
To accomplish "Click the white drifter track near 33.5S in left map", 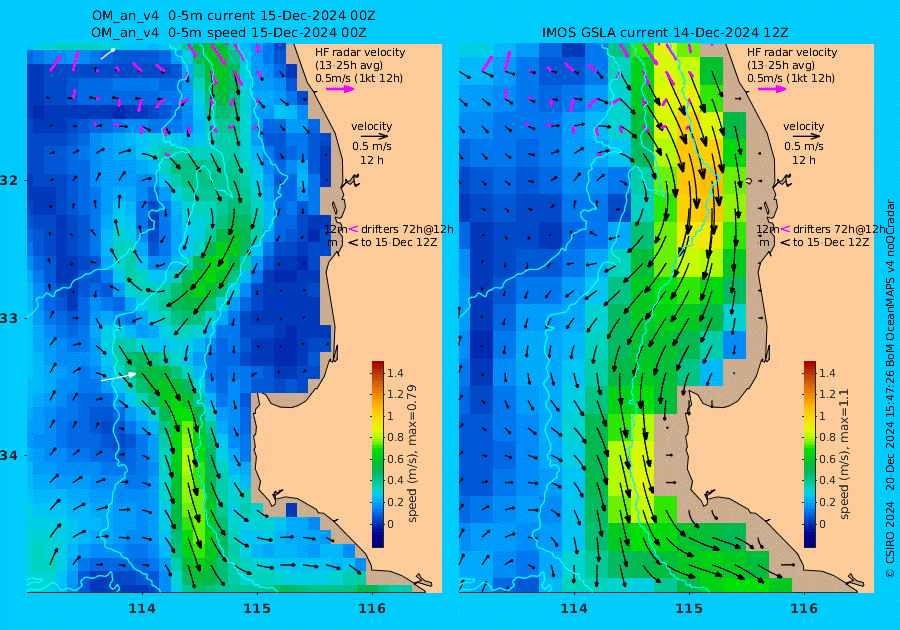I will point(118,377).
